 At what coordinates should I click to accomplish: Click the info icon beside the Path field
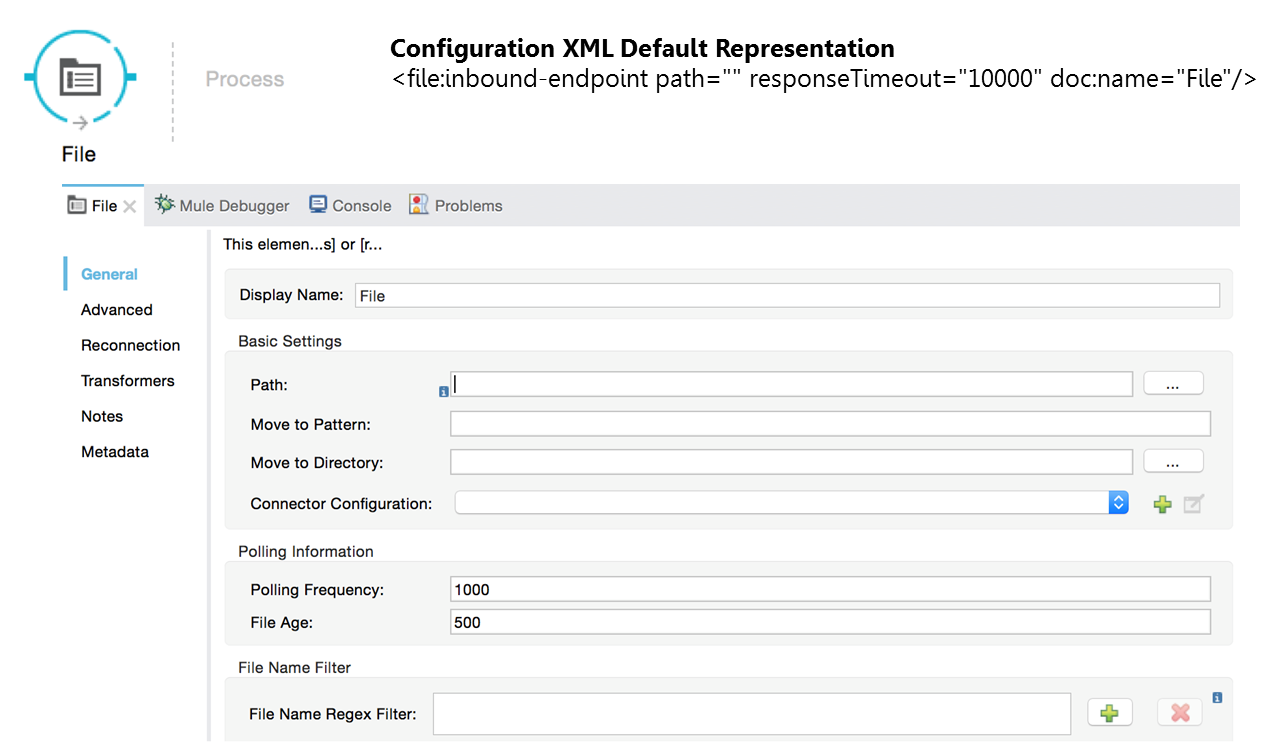(444, 392)
